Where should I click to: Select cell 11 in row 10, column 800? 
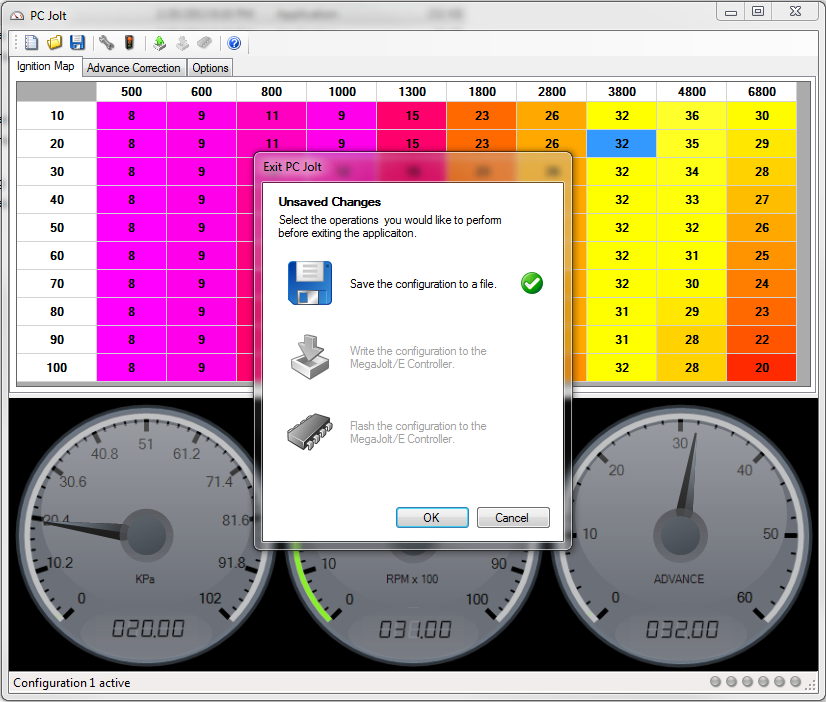click(x=272, y=116)
